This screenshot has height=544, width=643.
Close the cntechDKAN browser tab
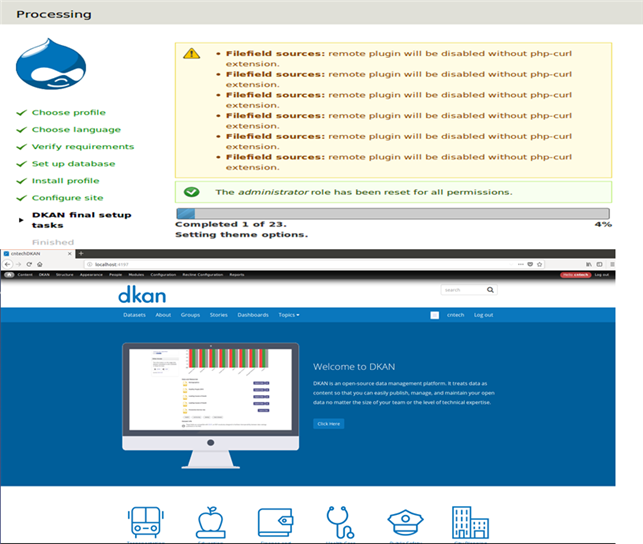click(69, 254)
